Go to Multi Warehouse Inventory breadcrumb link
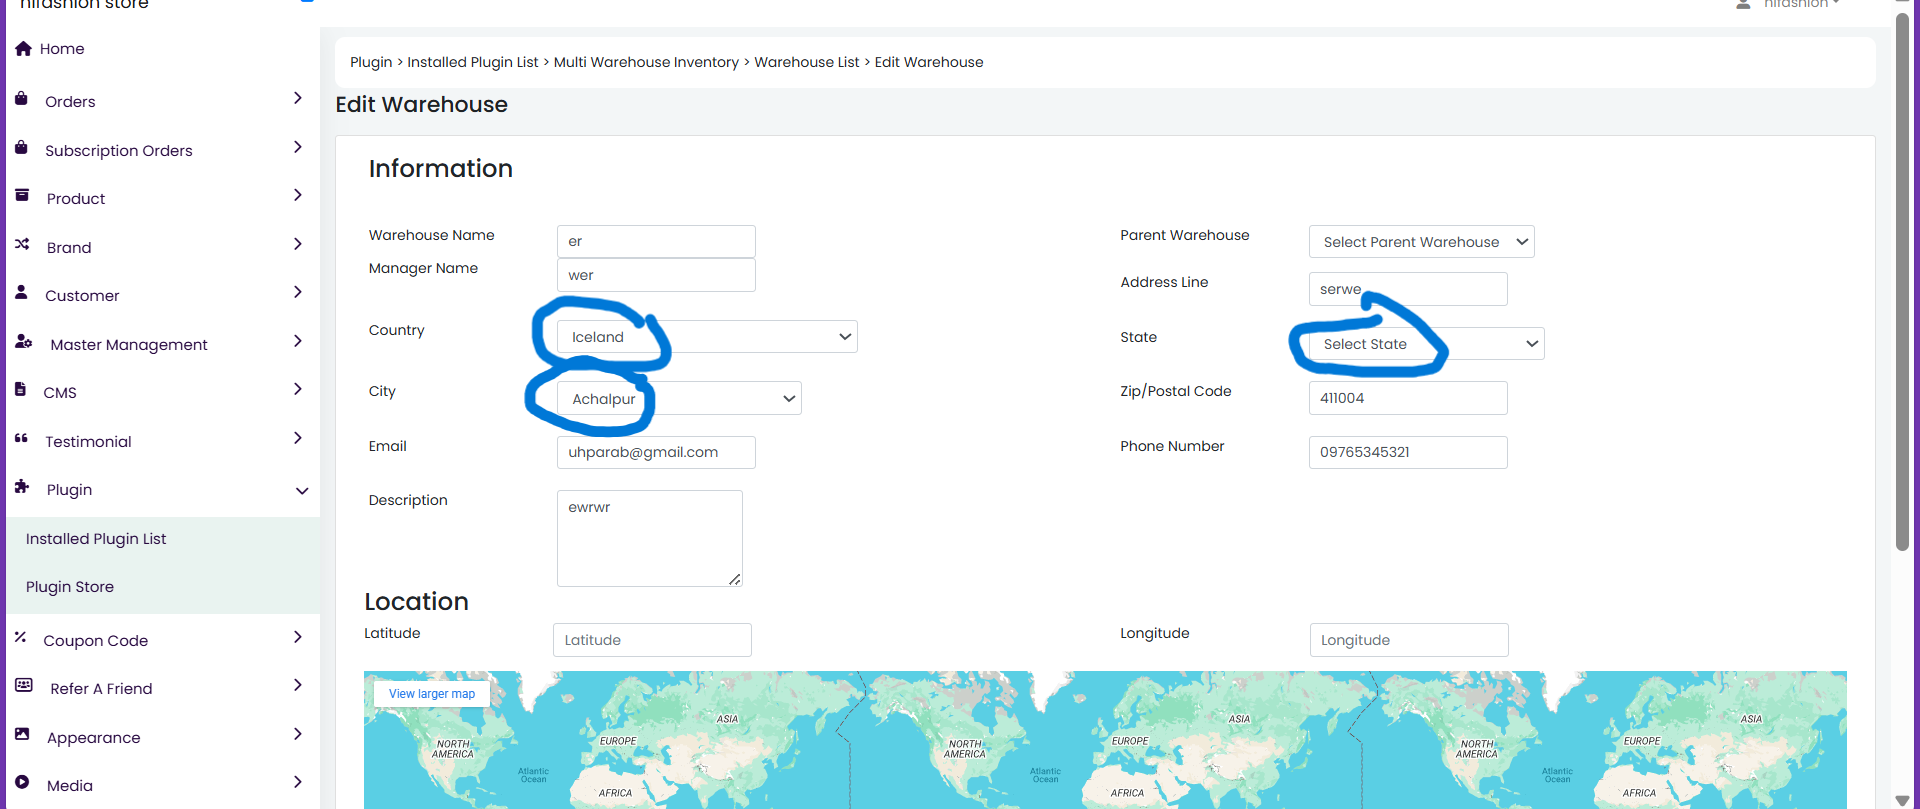The image size is (1920, 809). coord(646,62)
